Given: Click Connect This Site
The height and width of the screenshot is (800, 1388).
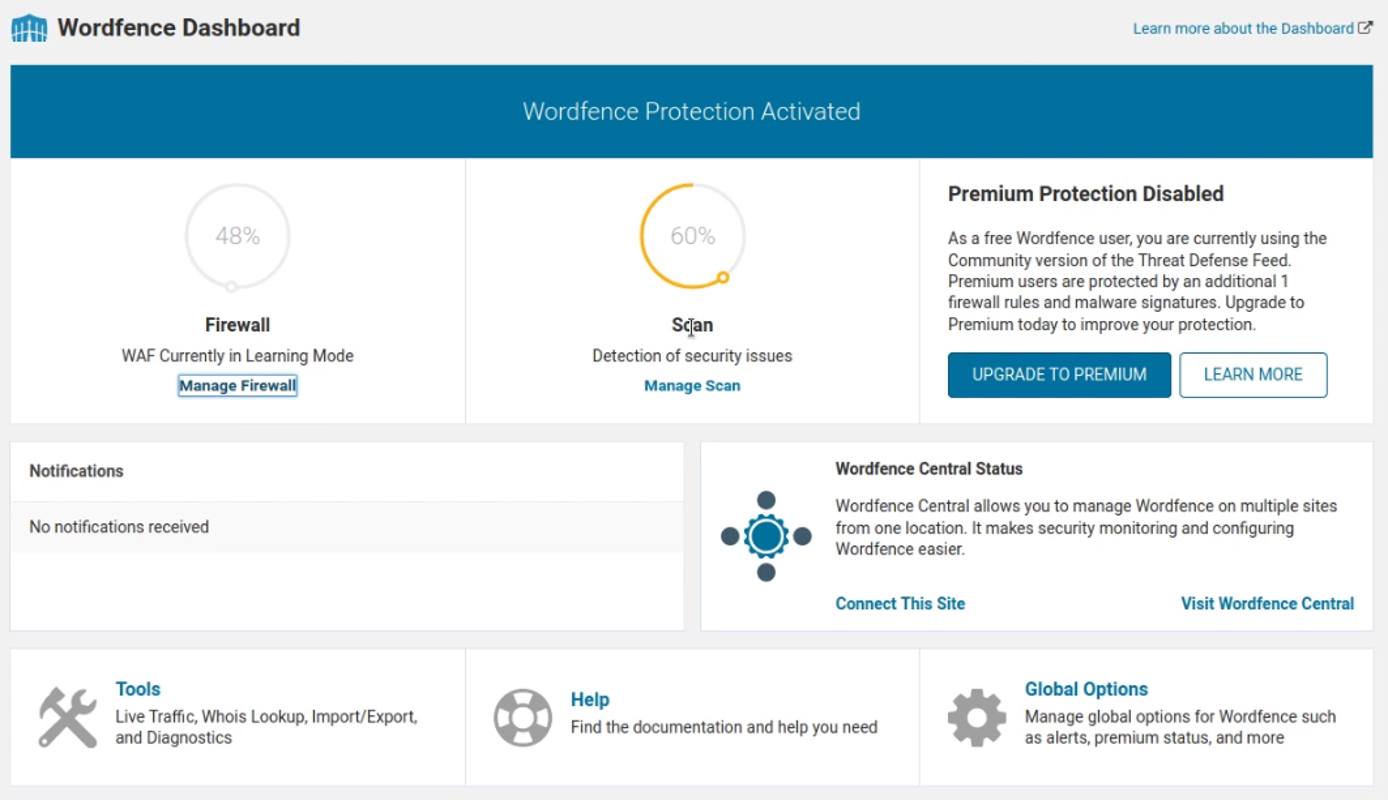Looking at the screenshot, I should coord(899,603).
